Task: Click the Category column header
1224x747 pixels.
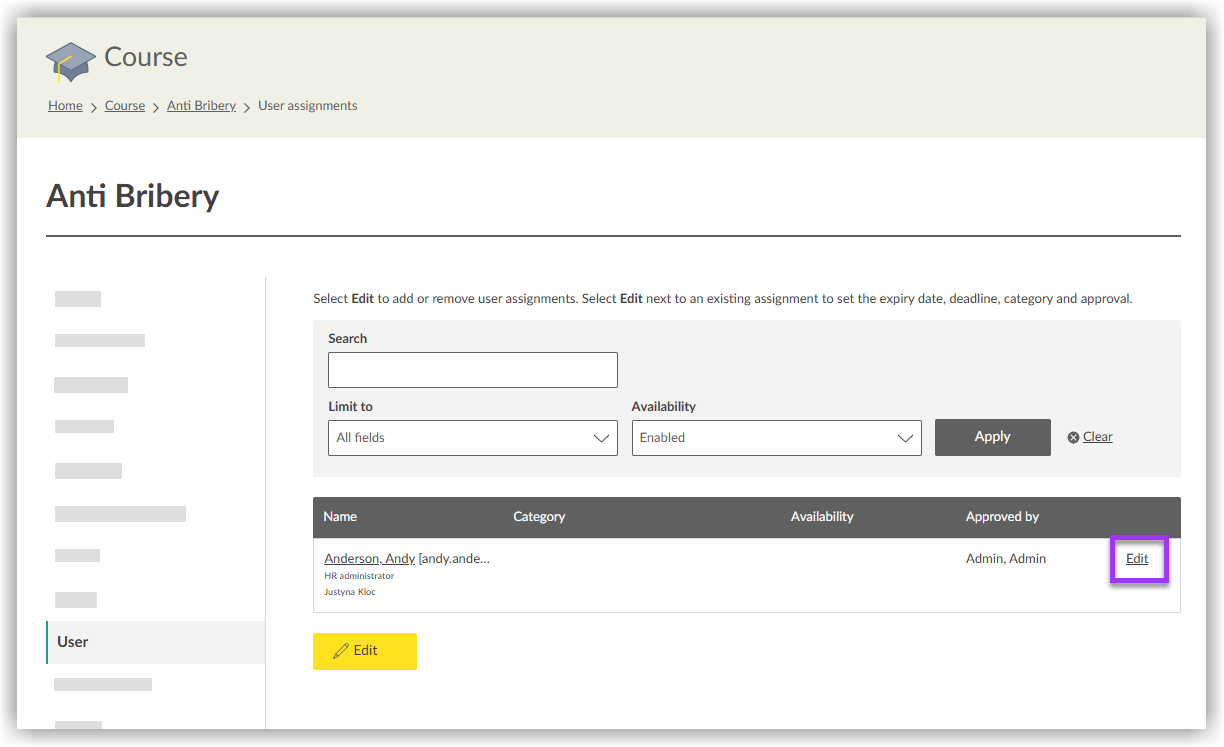Action: pyautogui.click(x=539, y=517)
